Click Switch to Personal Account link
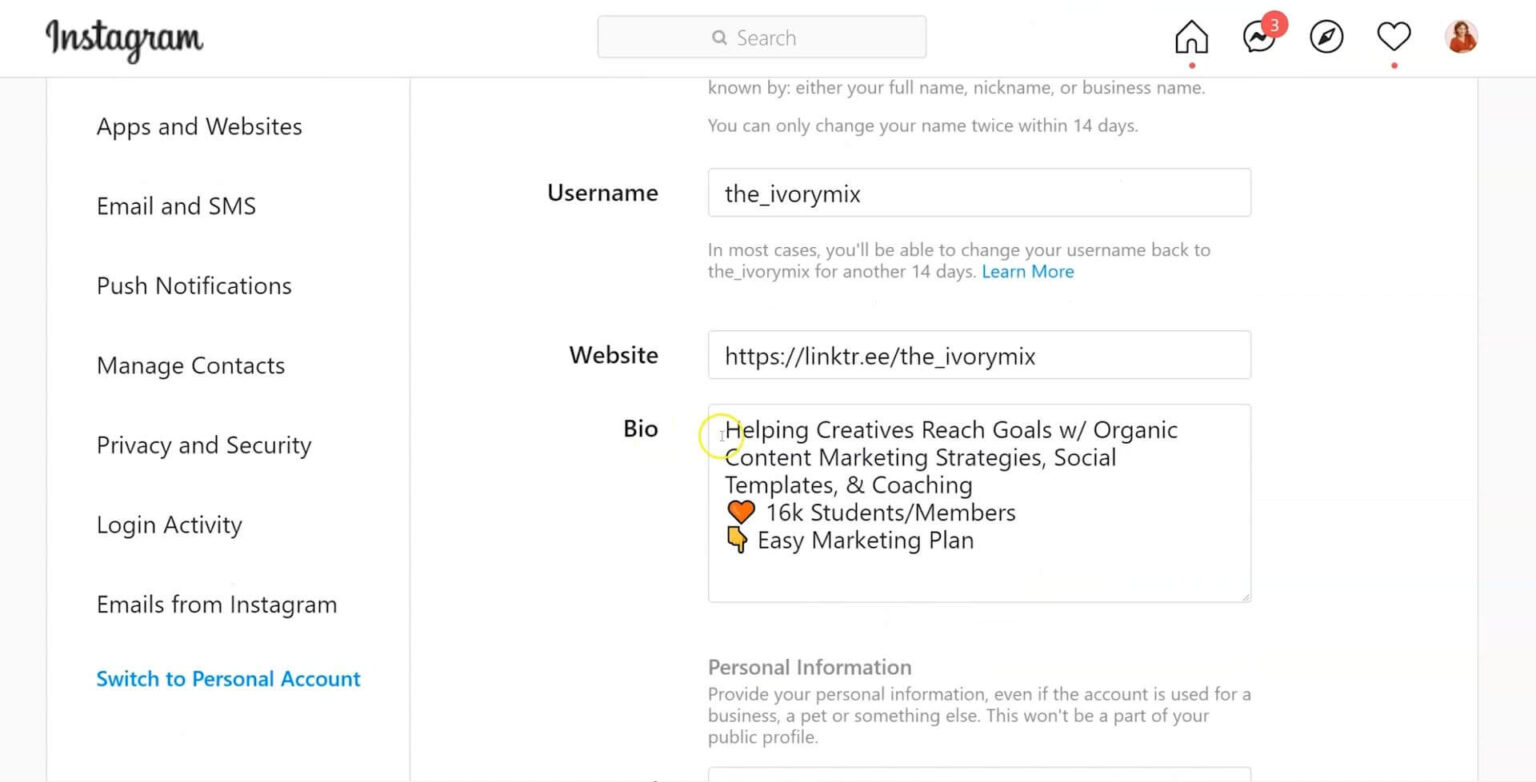The height and width of the screenshot is (782, 1536). (x=228, y=679)
